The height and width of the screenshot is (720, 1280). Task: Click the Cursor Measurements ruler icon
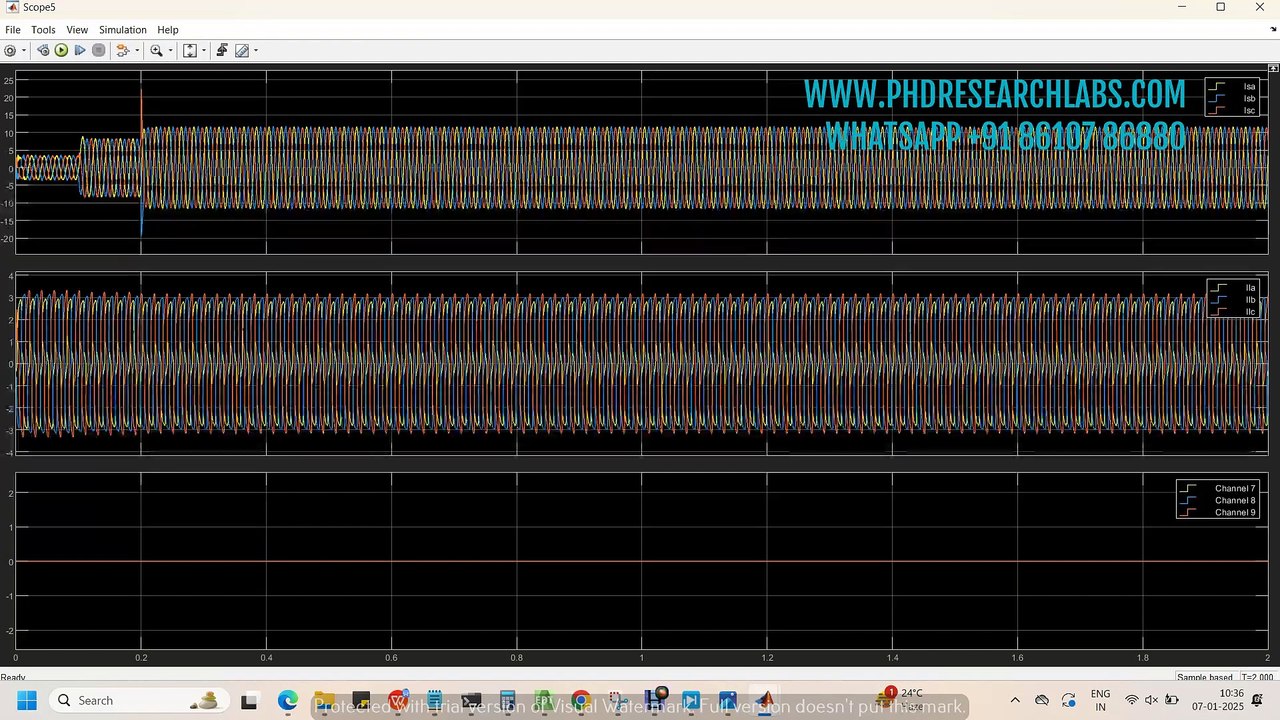pyautogui.click(x=242, y=50)
